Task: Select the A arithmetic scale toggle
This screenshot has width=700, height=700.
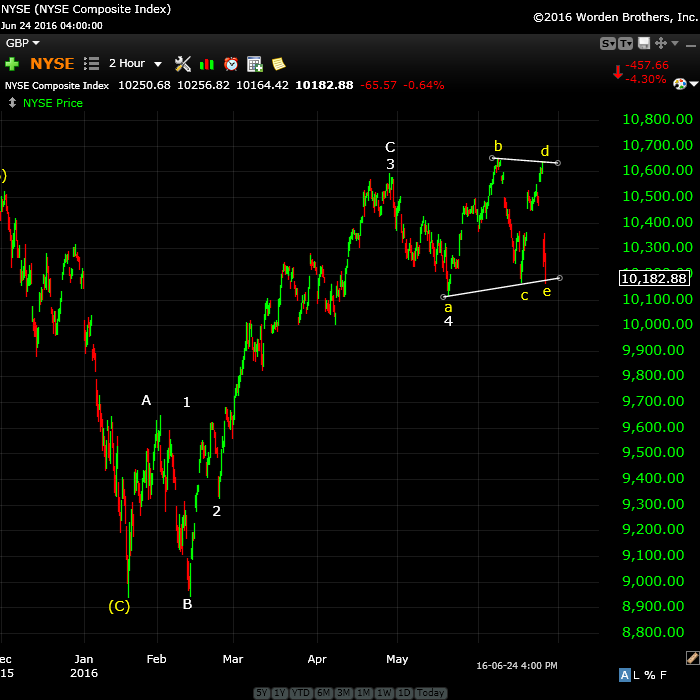Action: coord(625,675)
